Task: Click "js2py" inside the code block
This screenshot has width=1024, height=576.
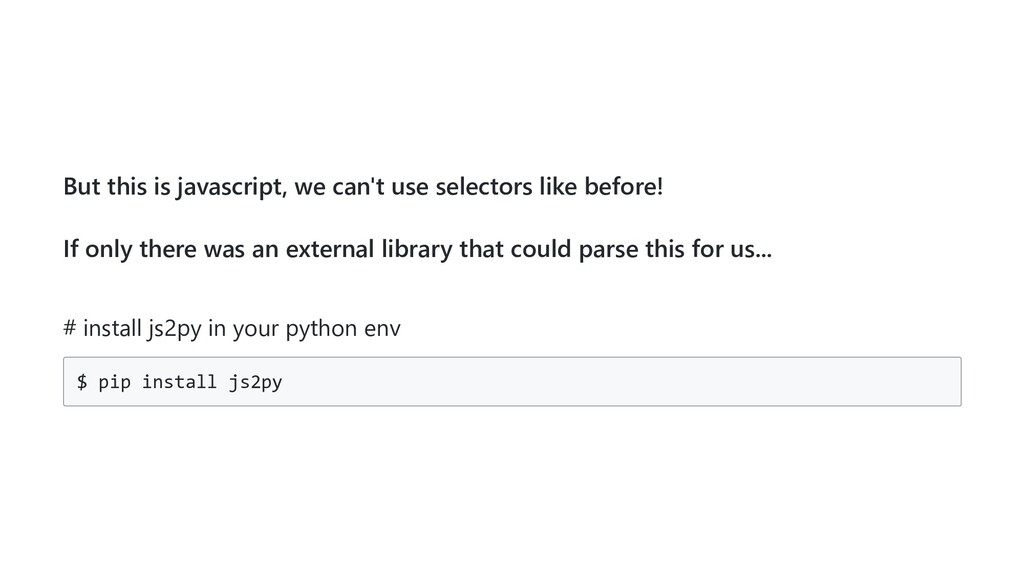Action: coord(255,381)
